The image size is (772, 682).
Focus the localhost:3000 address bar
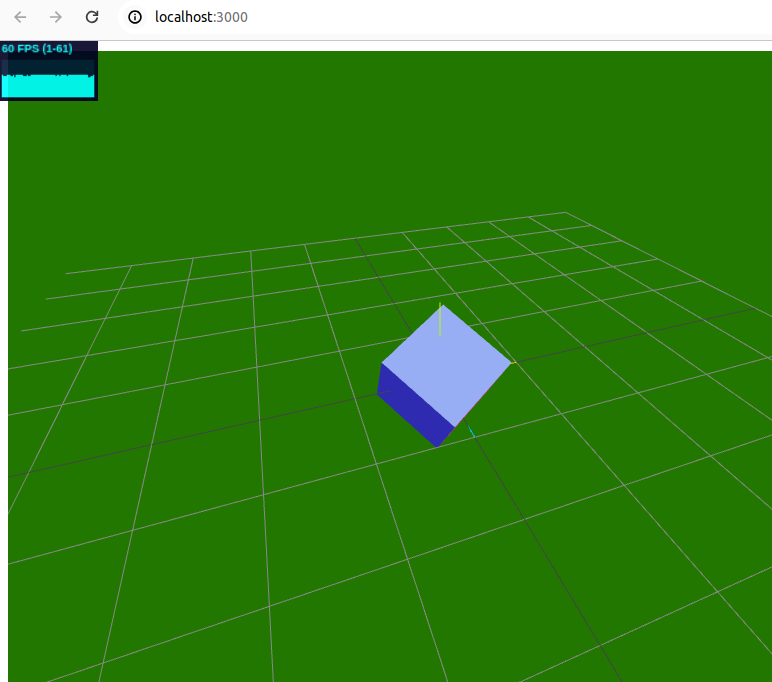[201, 17]
